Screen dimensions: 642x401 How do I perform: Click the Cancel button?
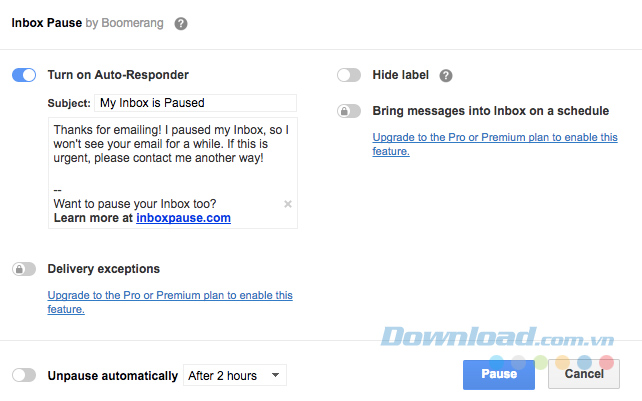coord(584,374)
